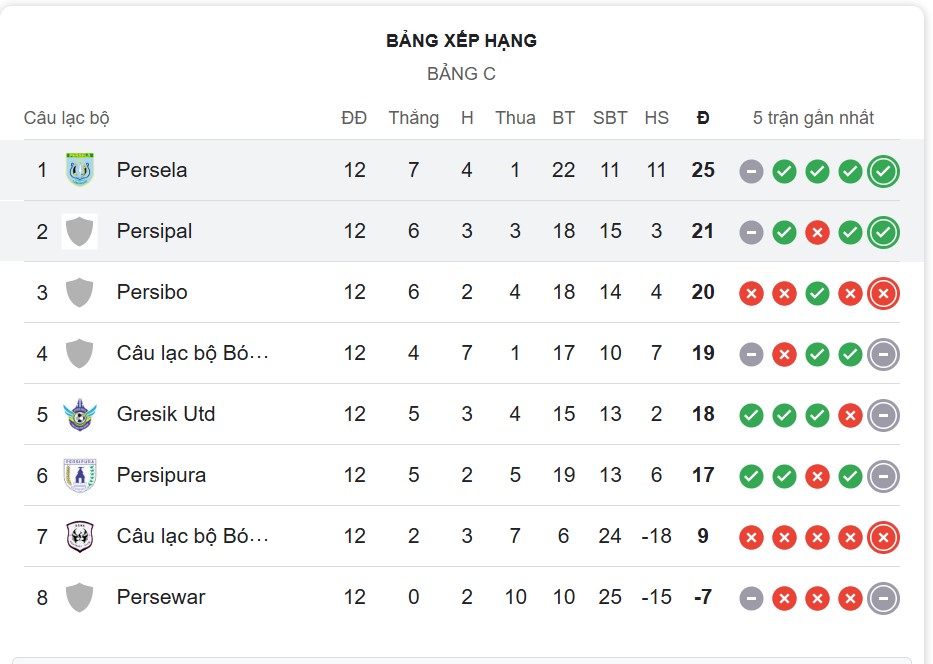Click the crest of seventh-placed Câu lạc bộ Bó…

tap(79, 536)
